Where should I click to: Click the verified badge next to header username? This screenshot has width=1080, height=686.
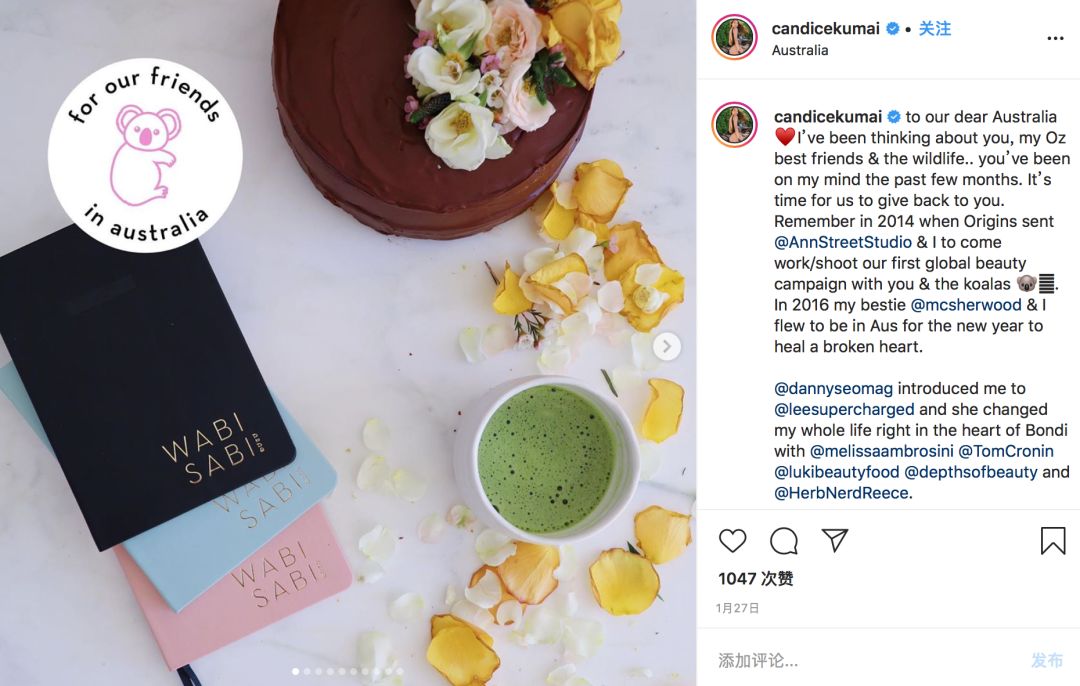(893, 29)
